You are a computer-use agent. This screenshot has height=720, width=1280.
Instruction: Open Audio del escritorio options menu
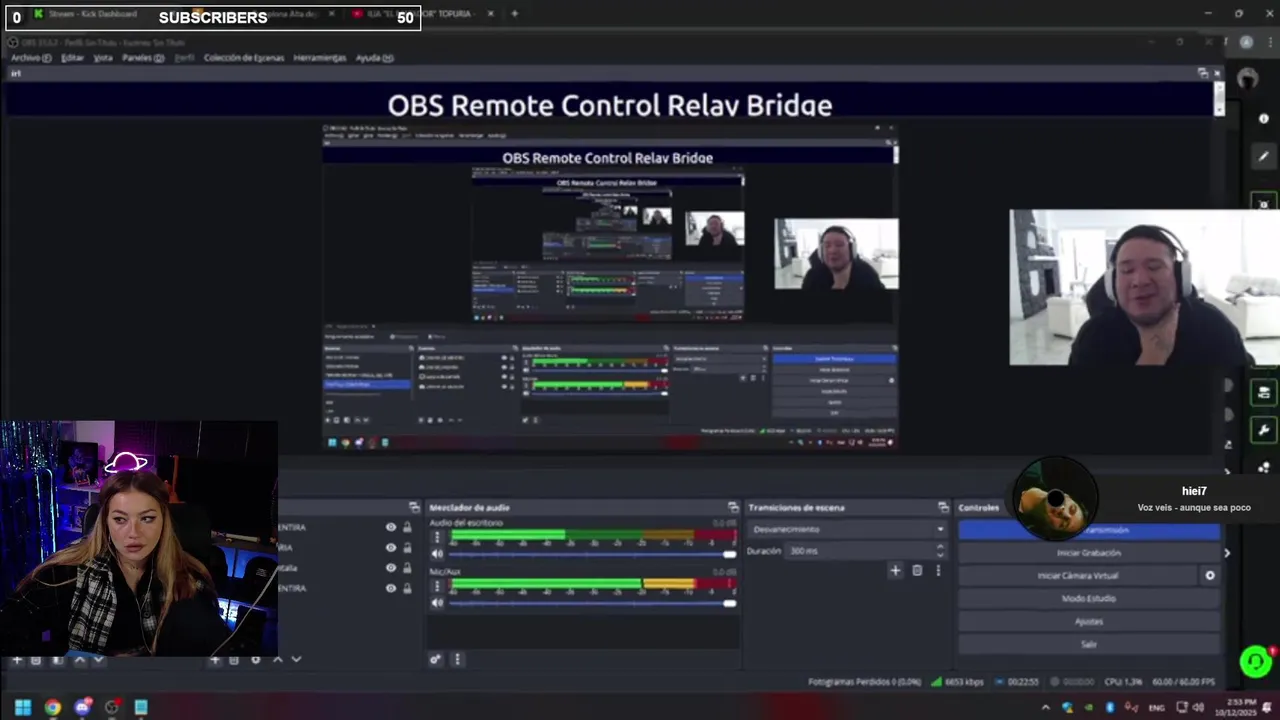[x=437, y=537]
